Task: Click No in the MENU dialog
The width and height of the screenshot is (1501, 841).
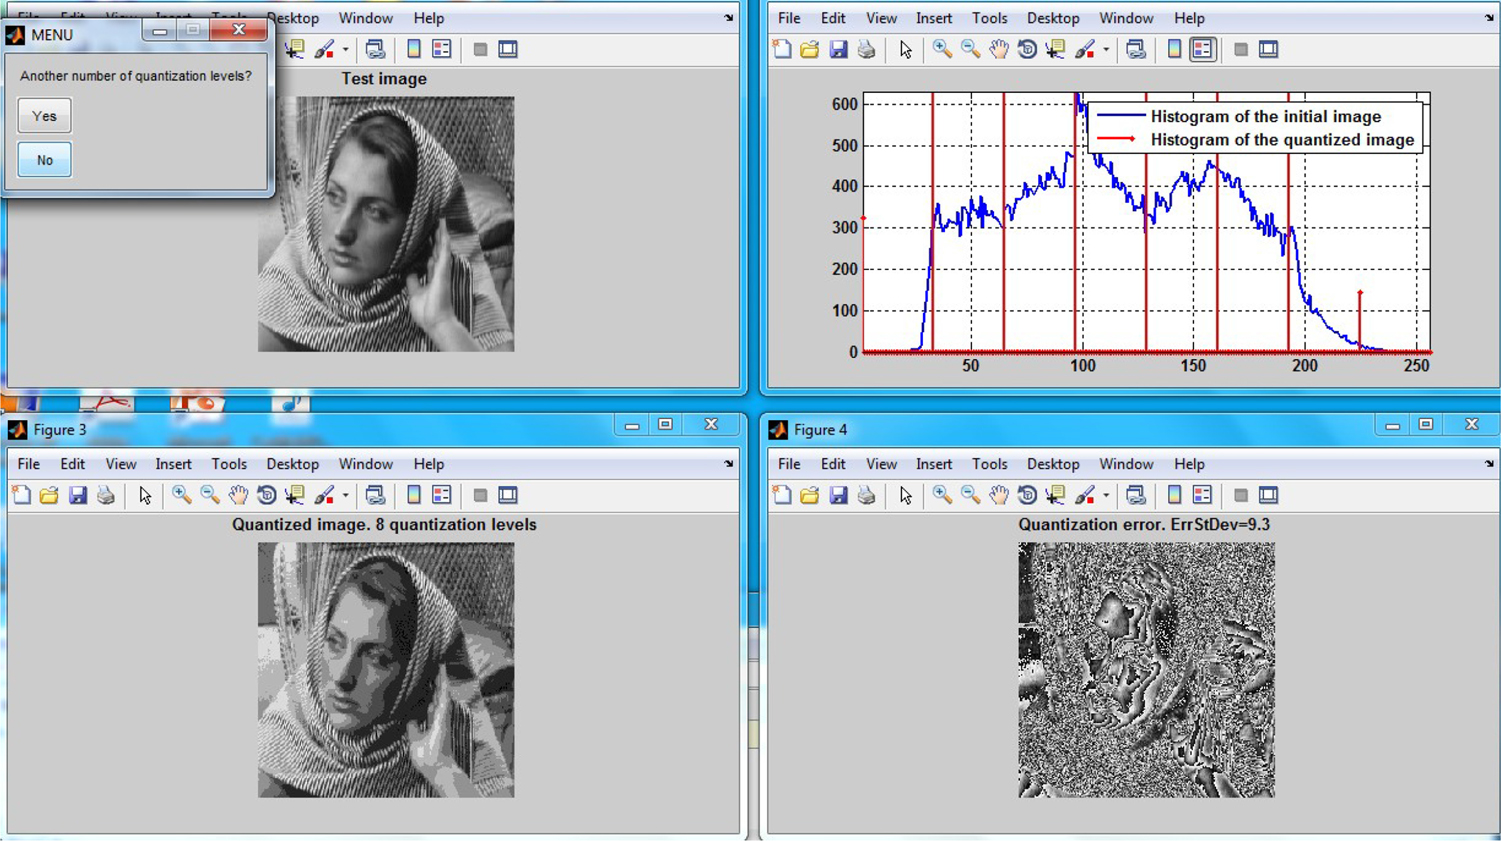Action: pyautogui.click(x=44, y=160)
